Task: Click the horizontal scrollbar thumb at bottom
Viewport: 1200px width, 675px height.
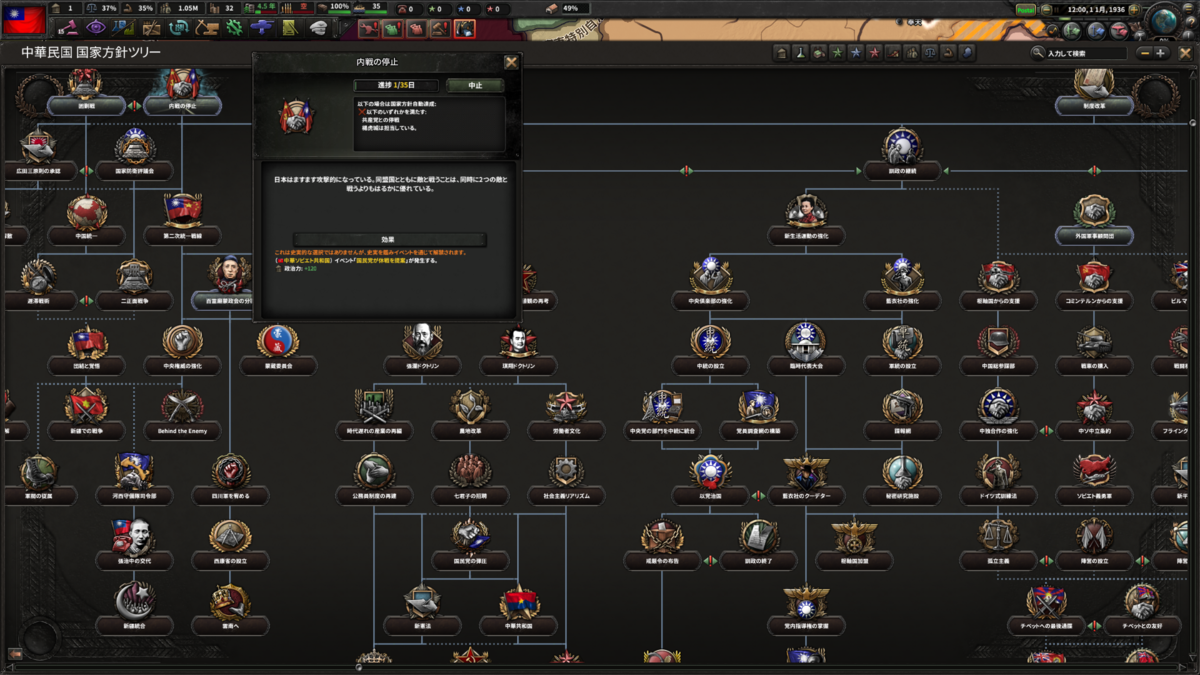Action: point(358,666)
